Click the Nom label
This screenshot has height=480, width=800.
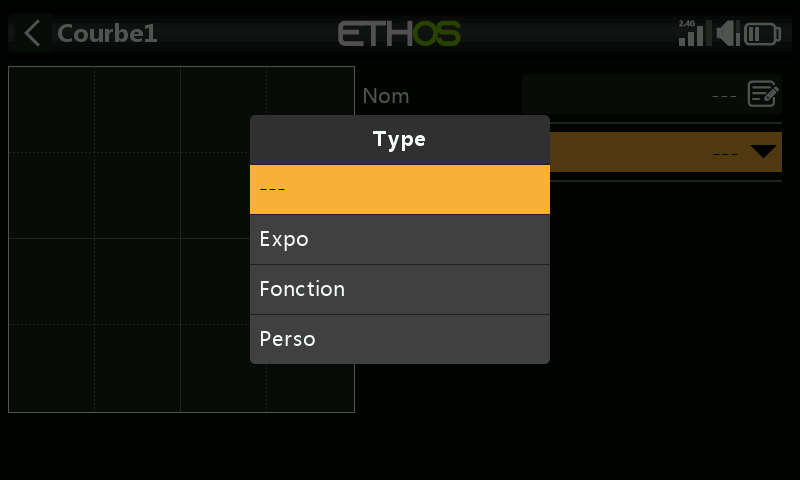coord(386,96)
